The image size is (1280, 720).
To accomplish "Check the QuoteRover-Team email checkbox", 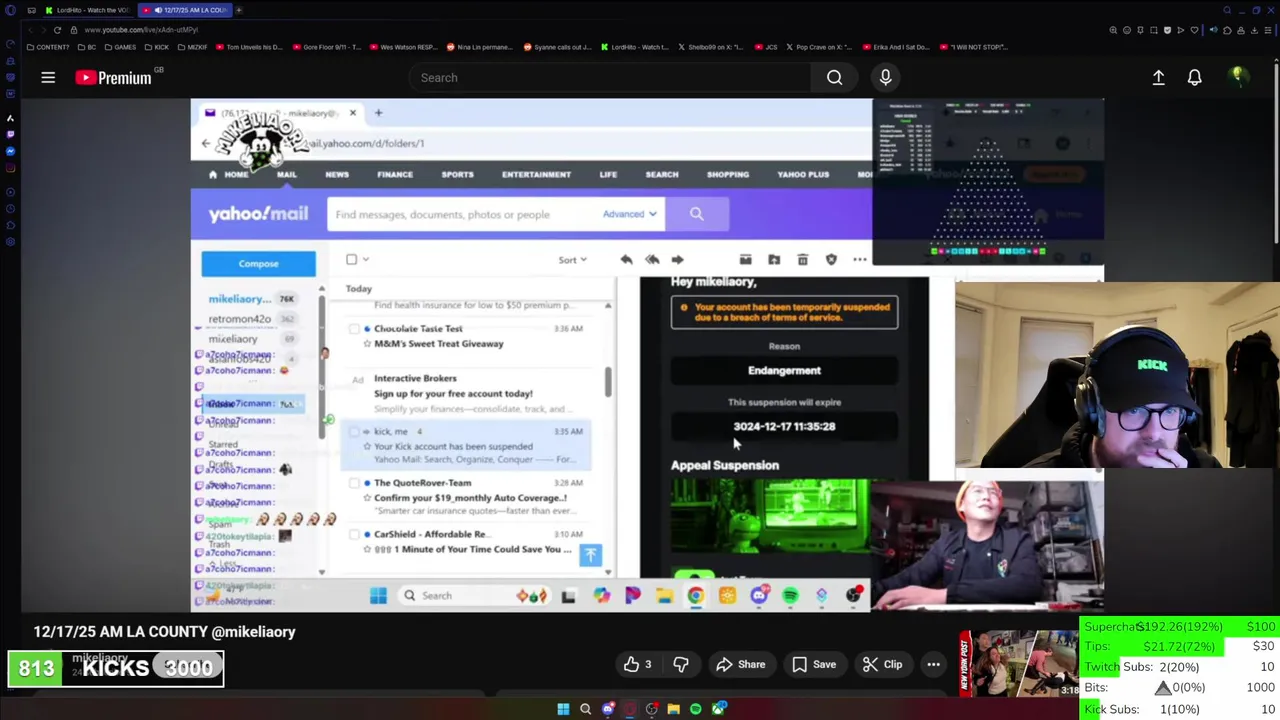I will coord(354,483).
